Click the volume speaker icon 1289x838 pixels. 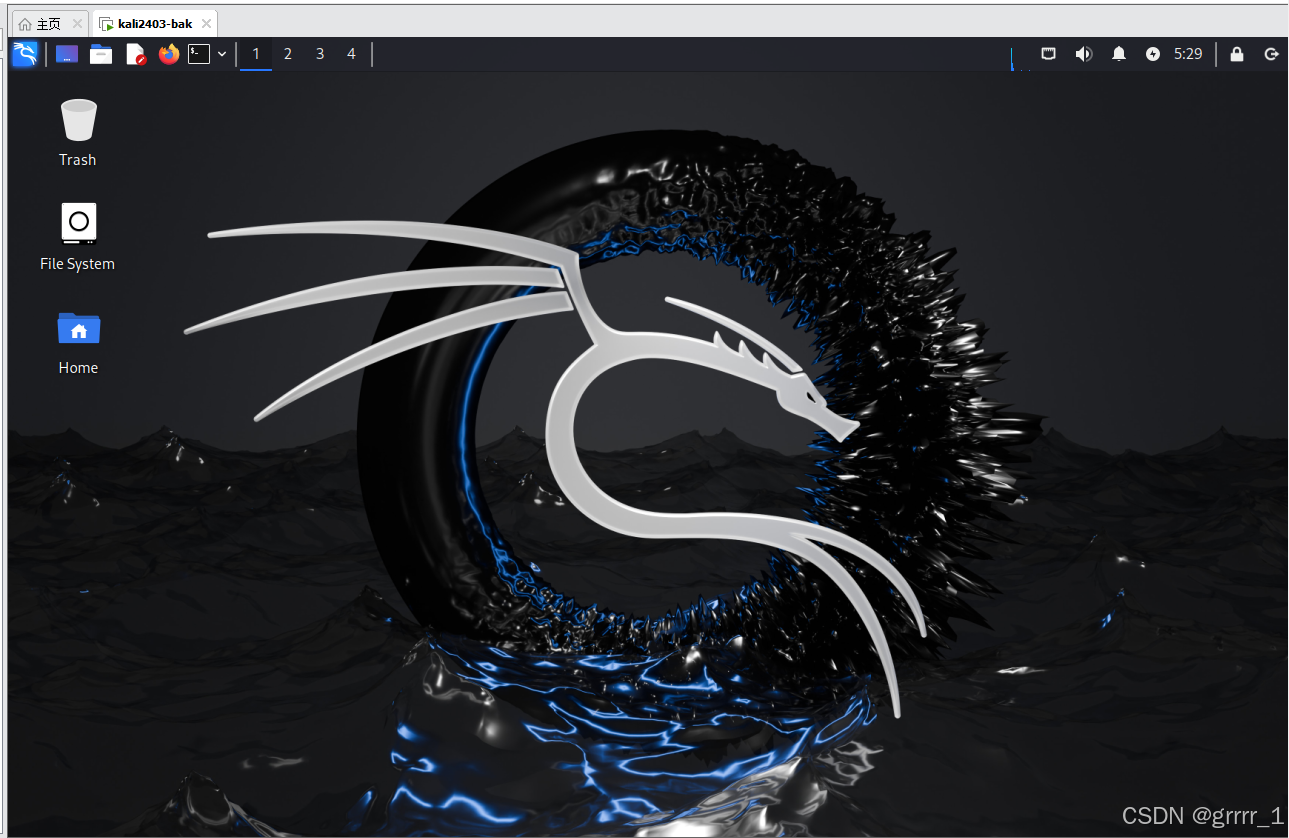point(1084,54)
